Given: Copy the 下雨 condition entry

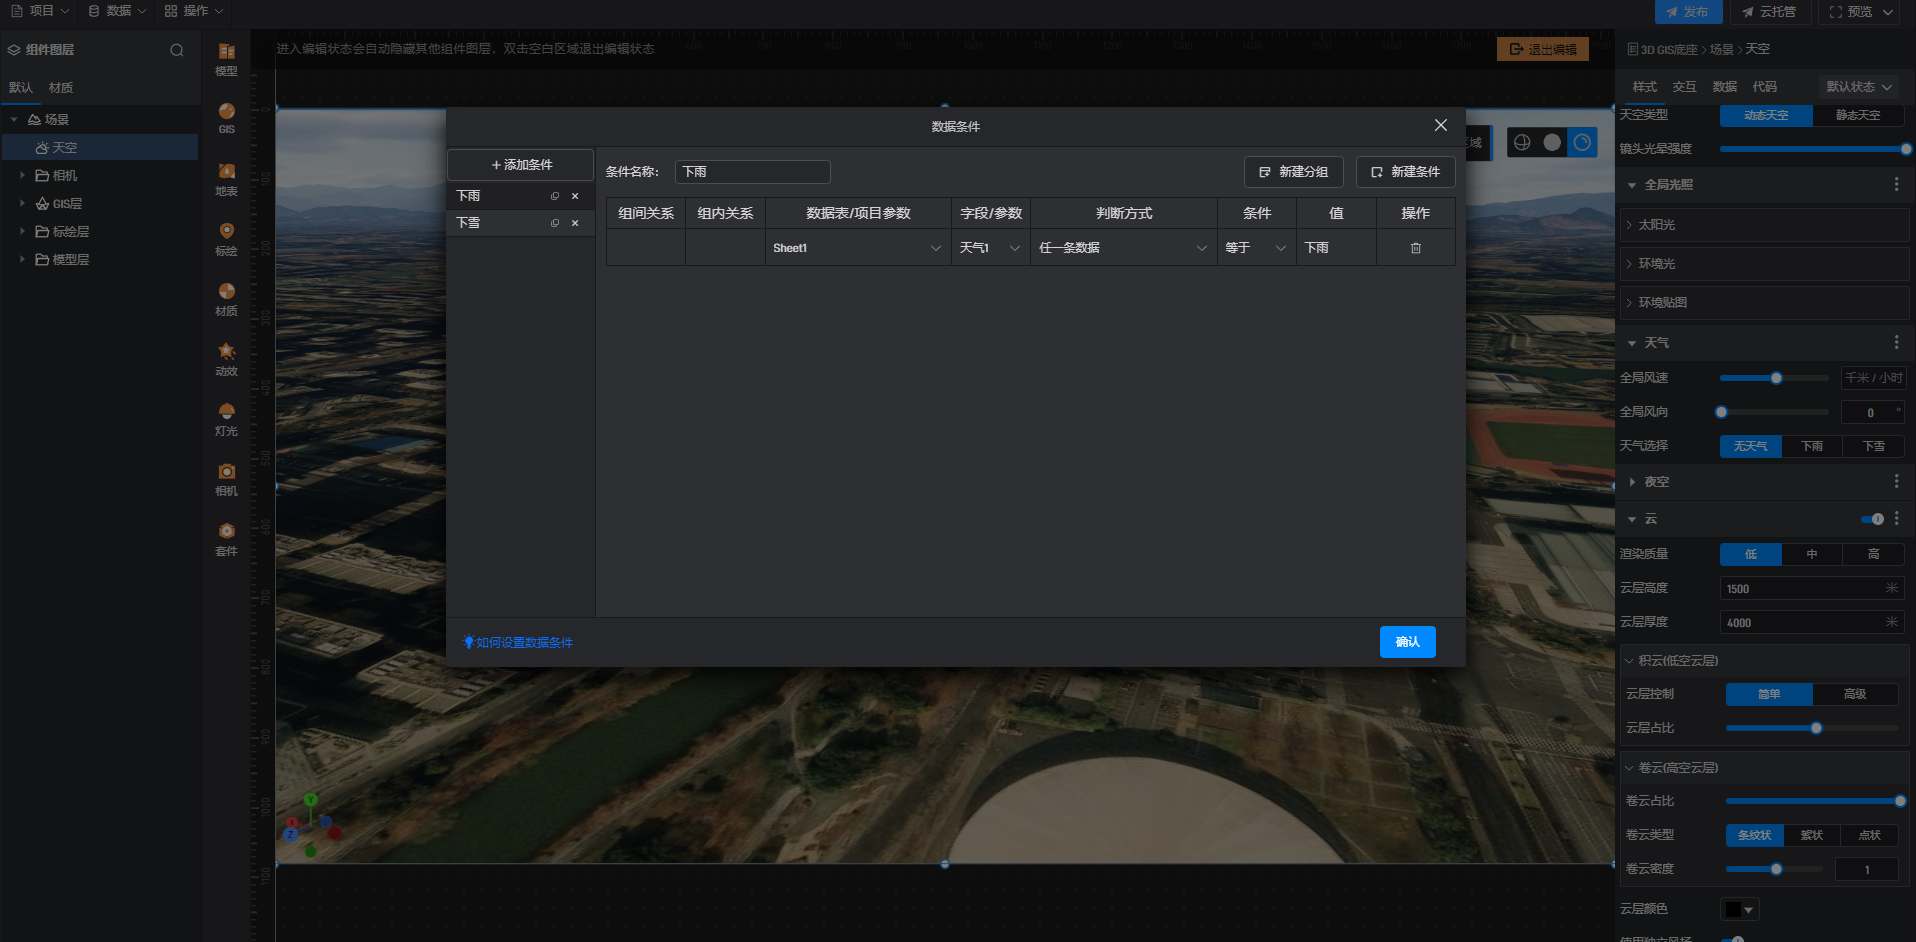Looking at the screenshot, I should point(555,196).
